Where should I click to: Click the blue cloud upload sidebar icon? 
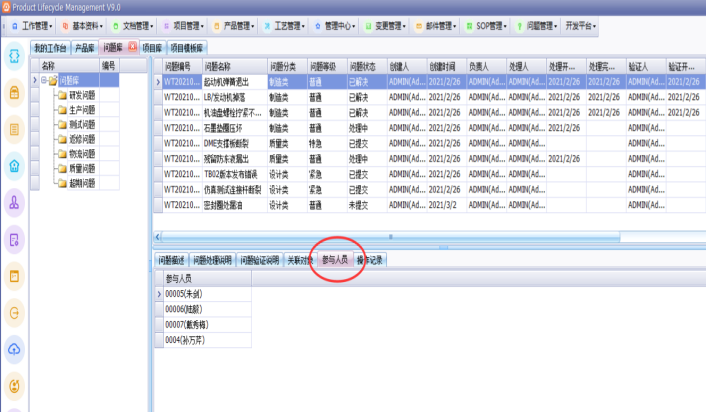click(14, 349)
